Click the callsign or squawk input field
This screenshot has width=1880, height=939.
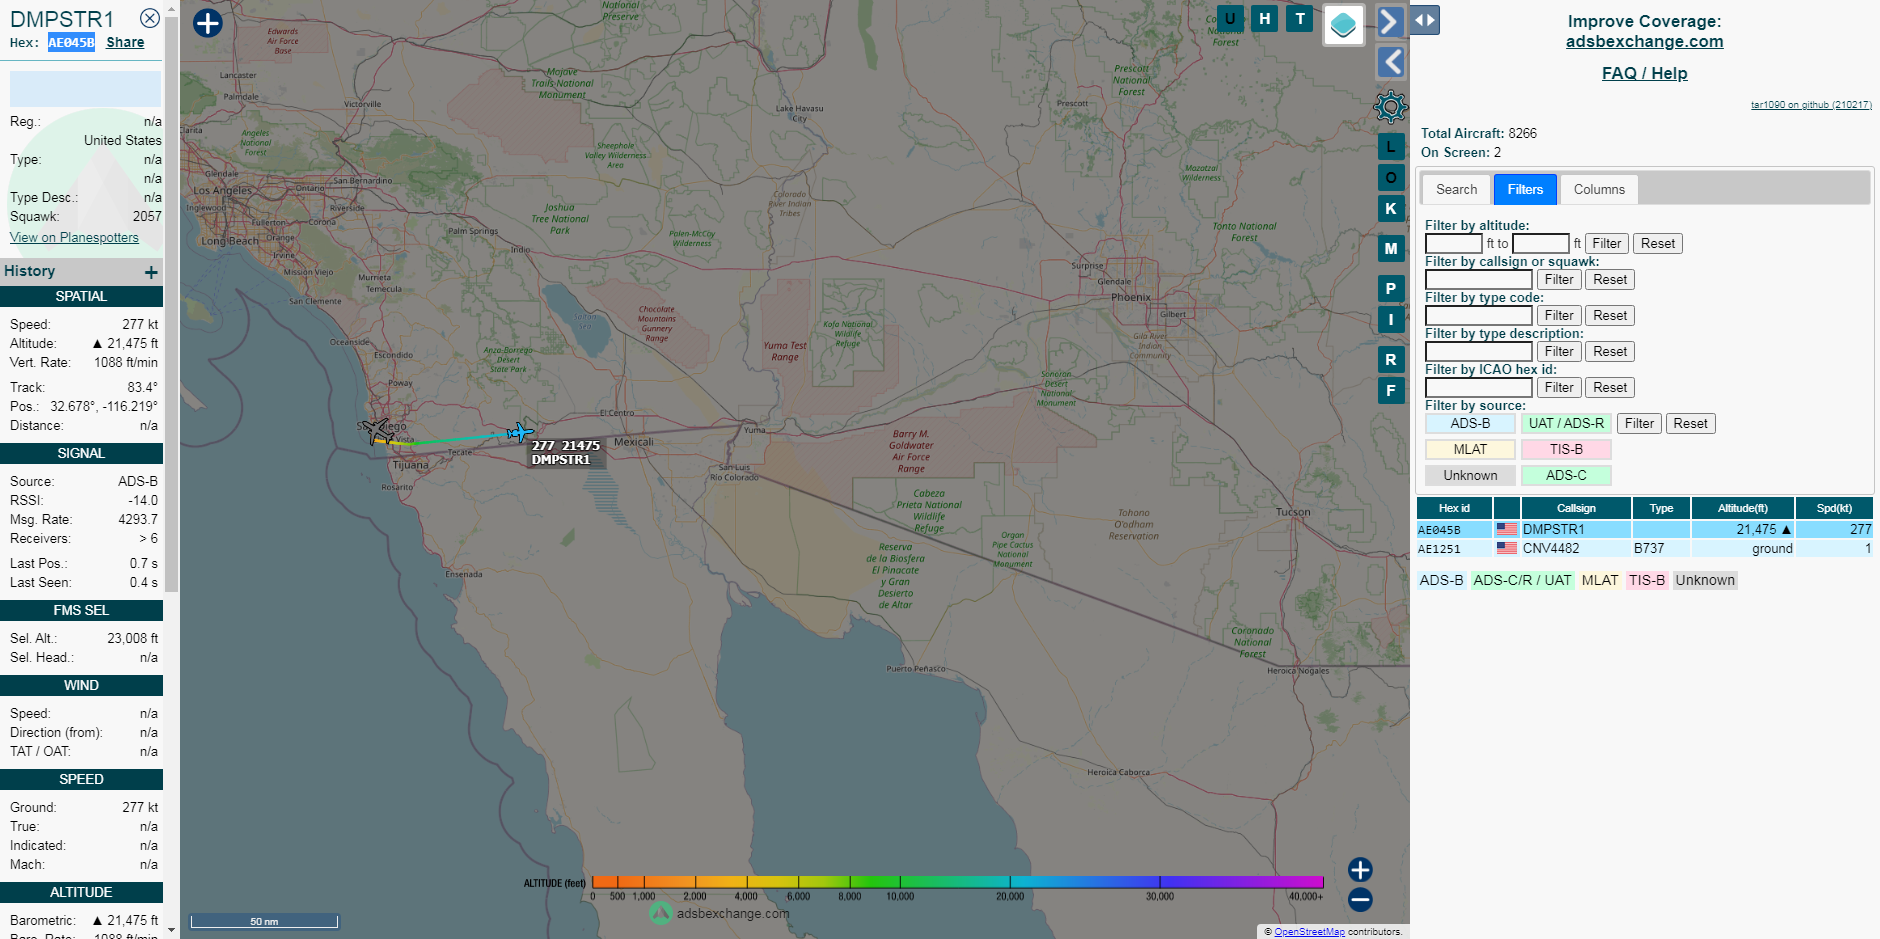click(1478, 279)
